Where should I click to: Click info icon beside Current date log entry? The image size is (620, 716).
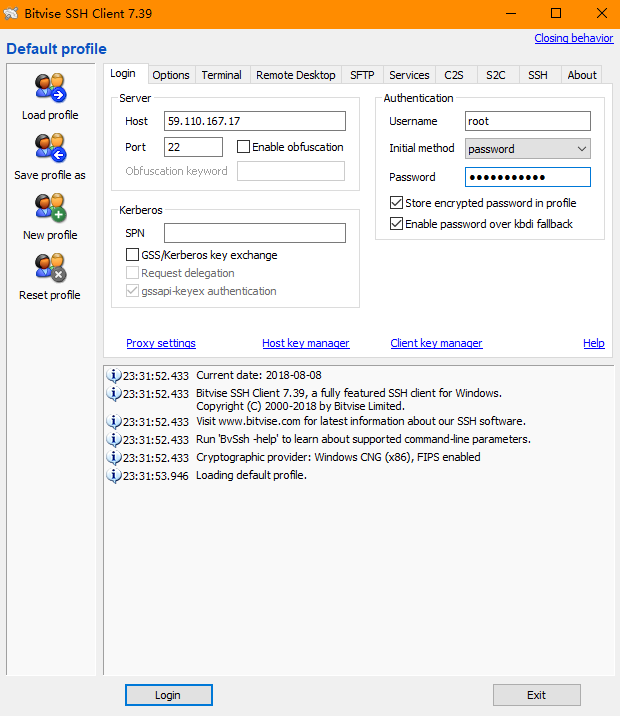(x=114, y=375)
